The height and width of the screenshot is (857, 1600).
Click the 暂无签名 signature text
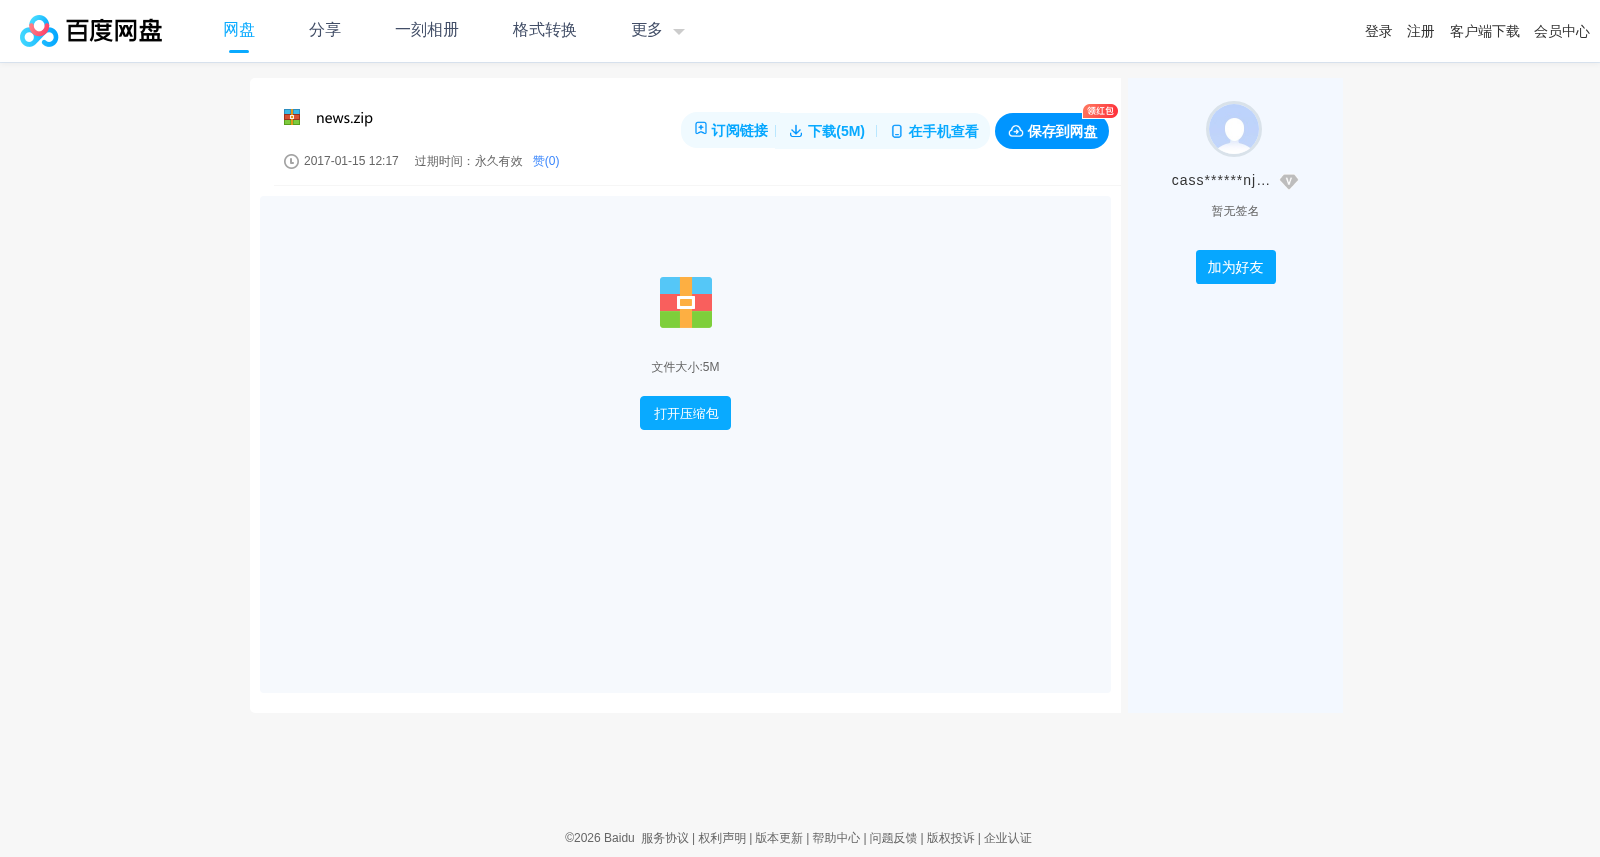point(1235,211)
